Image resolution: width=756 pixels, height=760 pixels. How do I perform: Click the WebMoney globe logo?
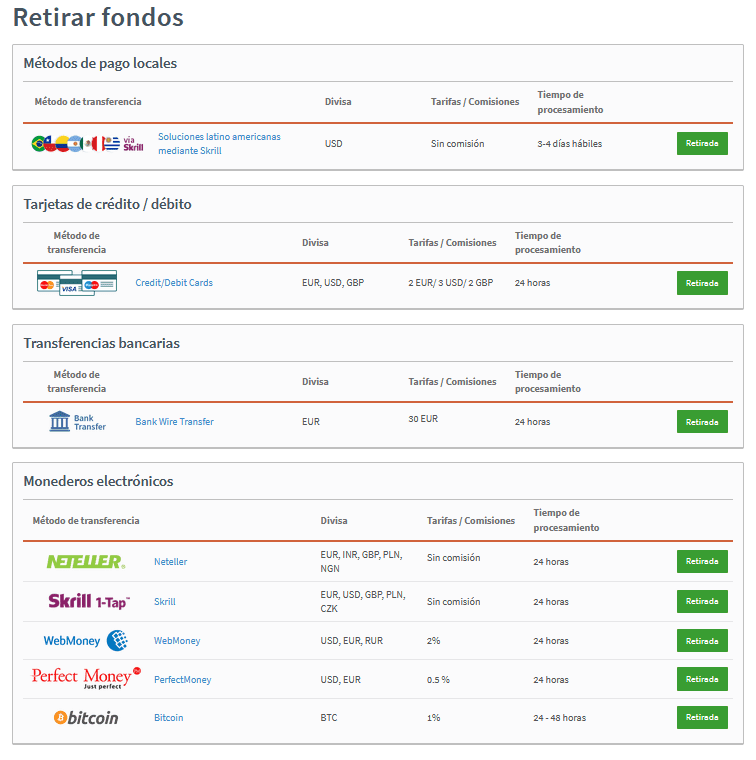(86, 641)
